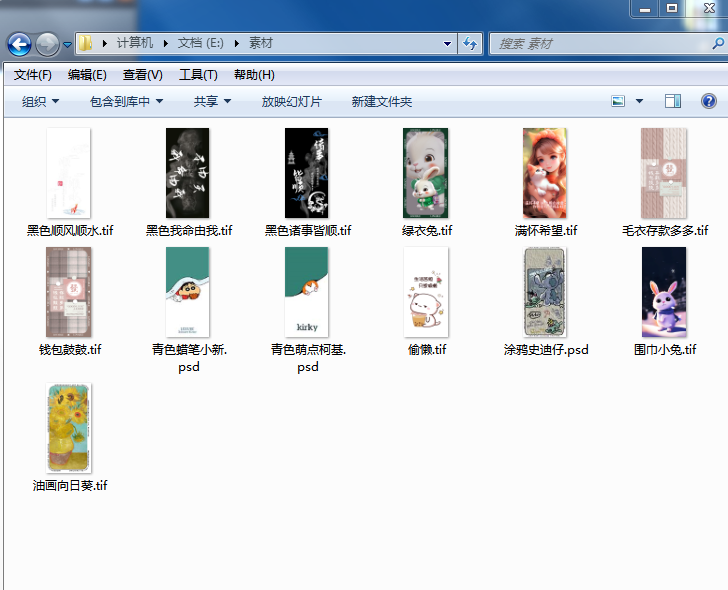Refresh the folder with the refresh icon
The height and width of the screenshot is (590, 728).
coord(470,44)
